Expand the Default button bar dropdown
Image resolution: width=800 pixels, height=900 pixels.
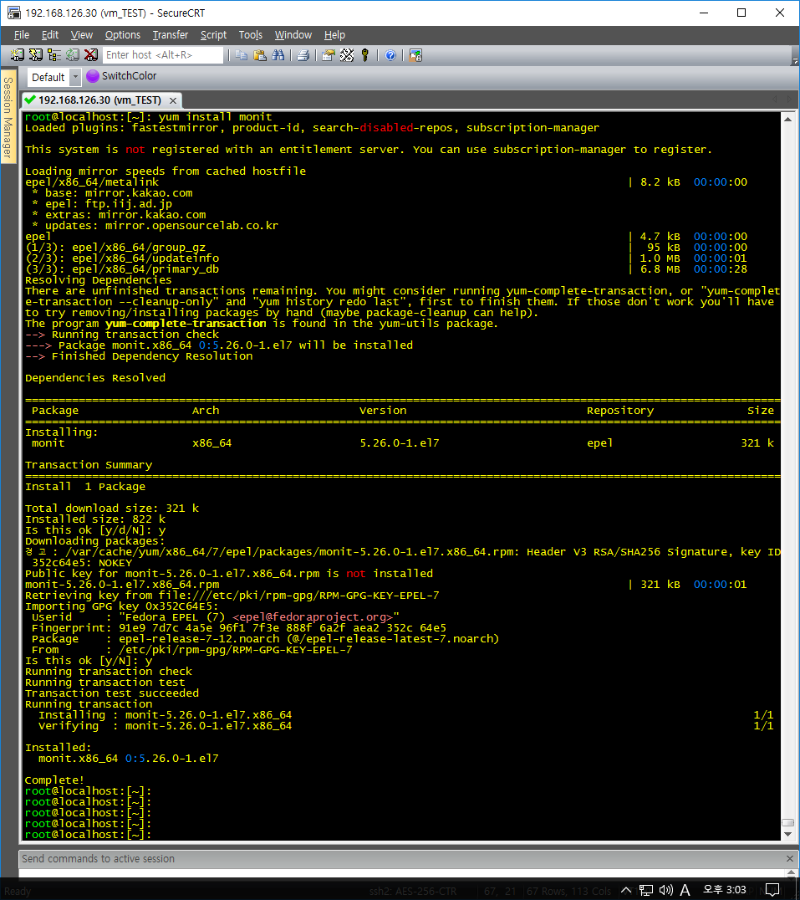[75, 77]
